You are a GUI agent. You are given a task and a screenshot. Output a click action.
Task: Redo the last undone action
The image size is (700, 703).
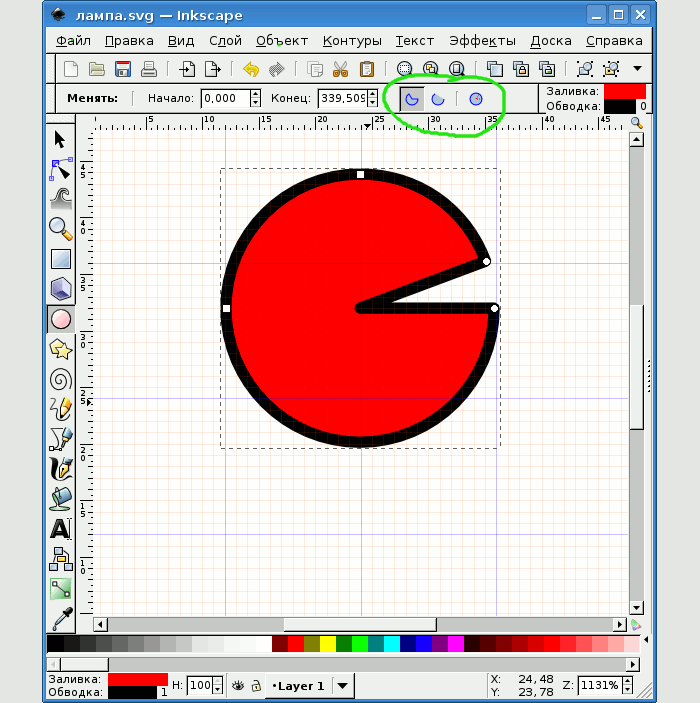tap(276, 69)
